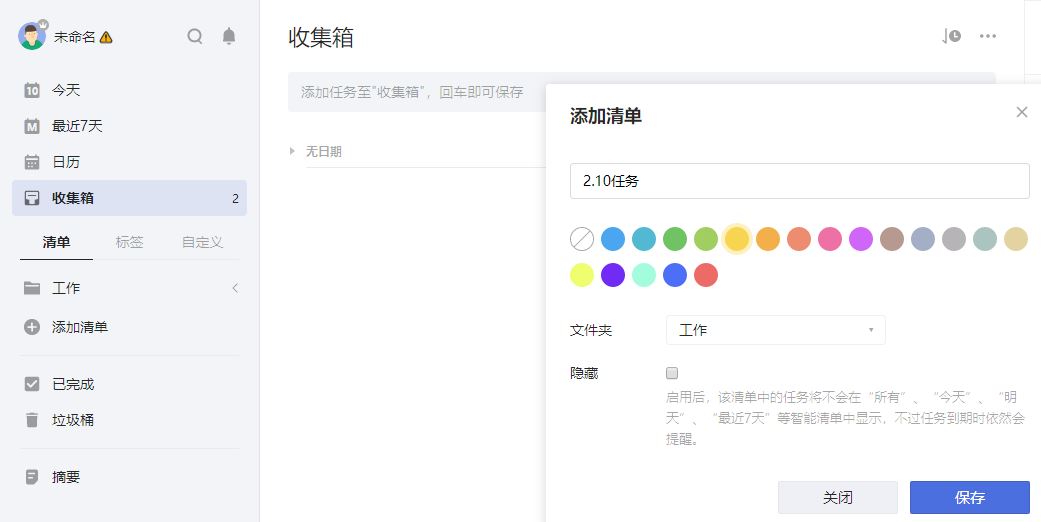Click the plus icon beside 添加清单
Screen dimensions: 1041x522
[x=32, y=327]
